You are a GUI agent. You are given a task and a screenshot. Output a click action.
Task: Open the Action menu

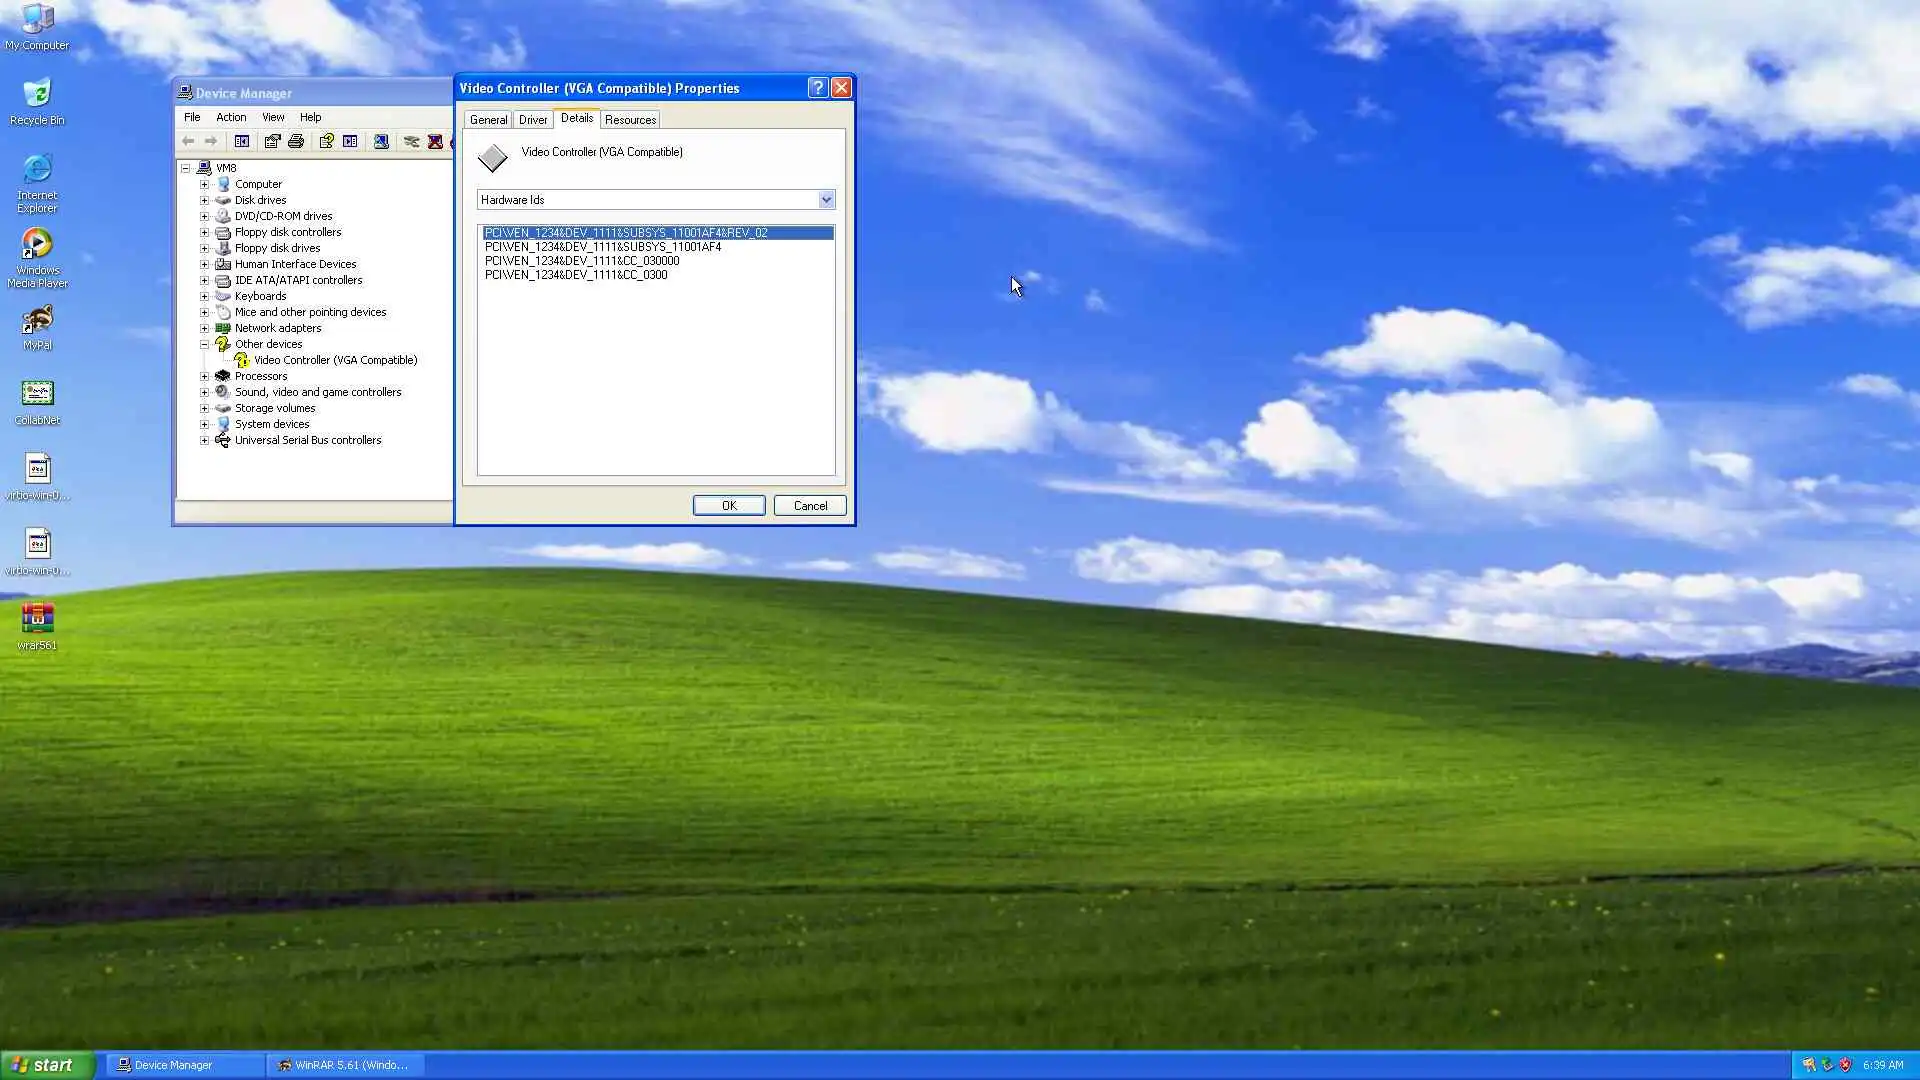(231, 117)
